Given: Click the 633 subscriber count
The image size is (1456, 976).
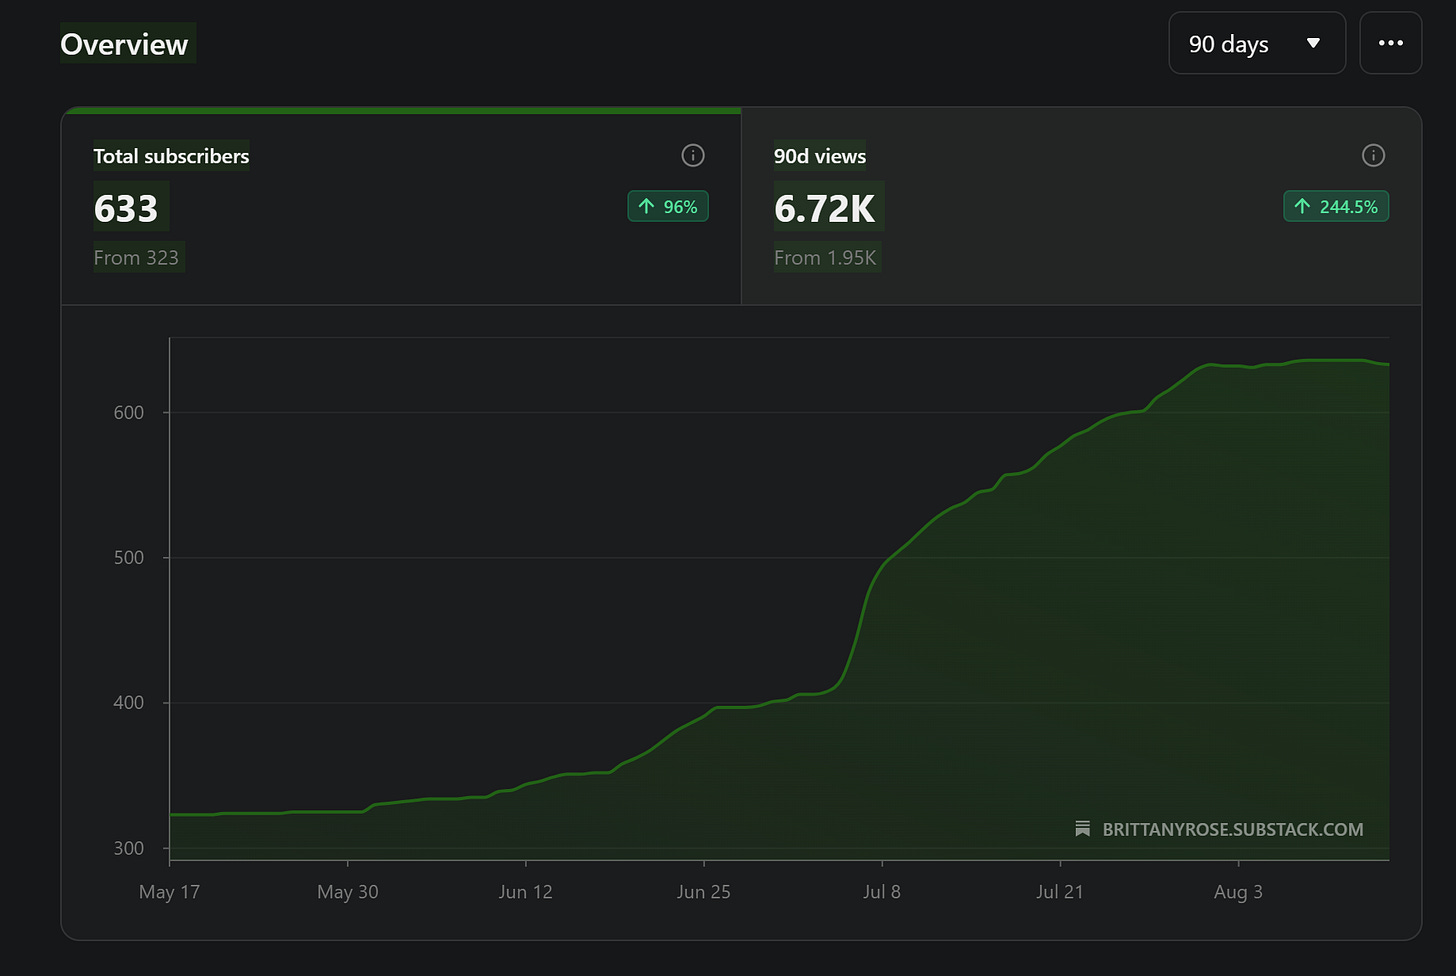Looking at the screenshot, I should (x=126, y=208).
